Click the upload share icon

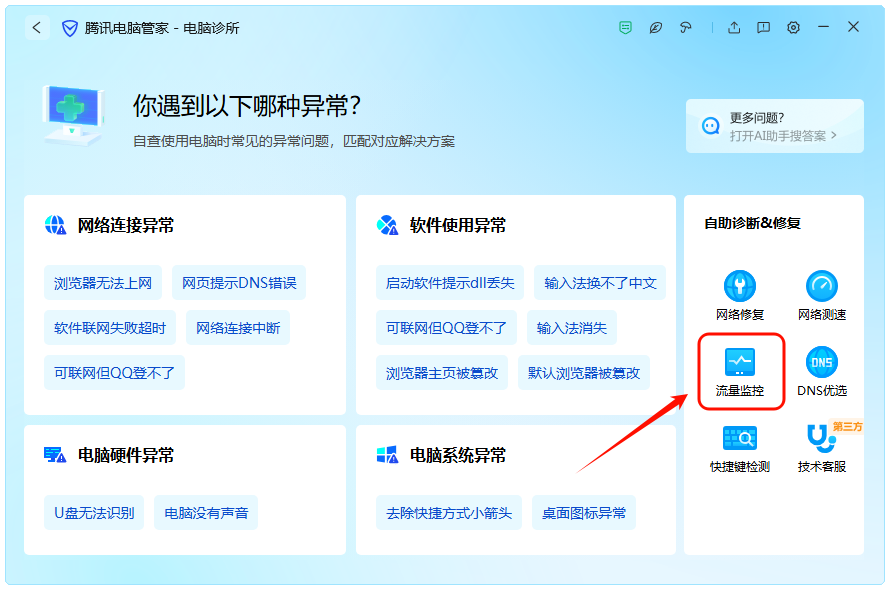click(734, 27)
